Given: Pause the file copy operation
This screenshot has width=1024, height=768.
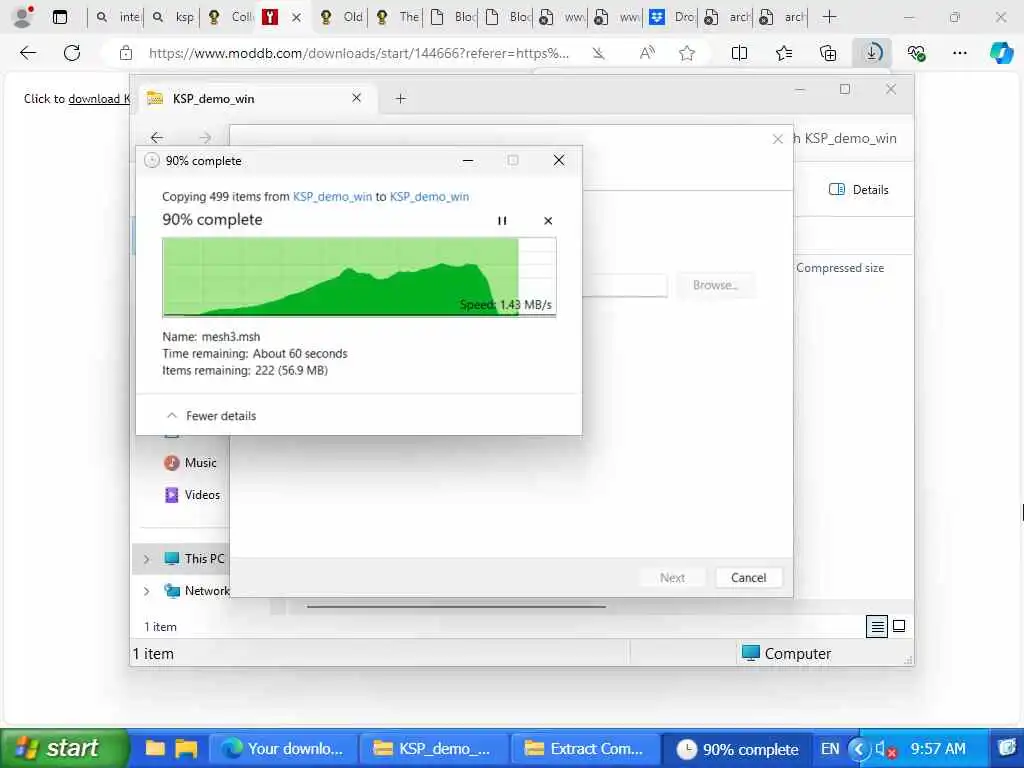Looking at the screenshot, I should coord(502,221).
